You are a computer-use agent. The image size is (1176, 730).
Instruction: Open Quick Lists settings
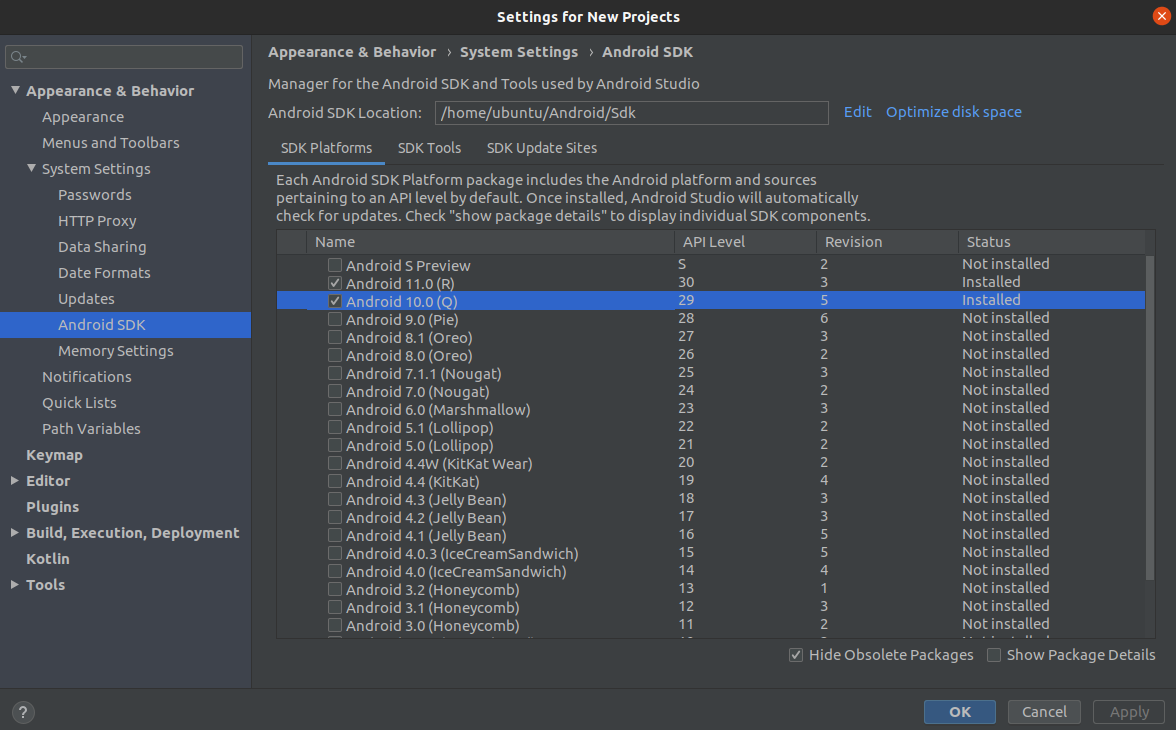[79, 403]
